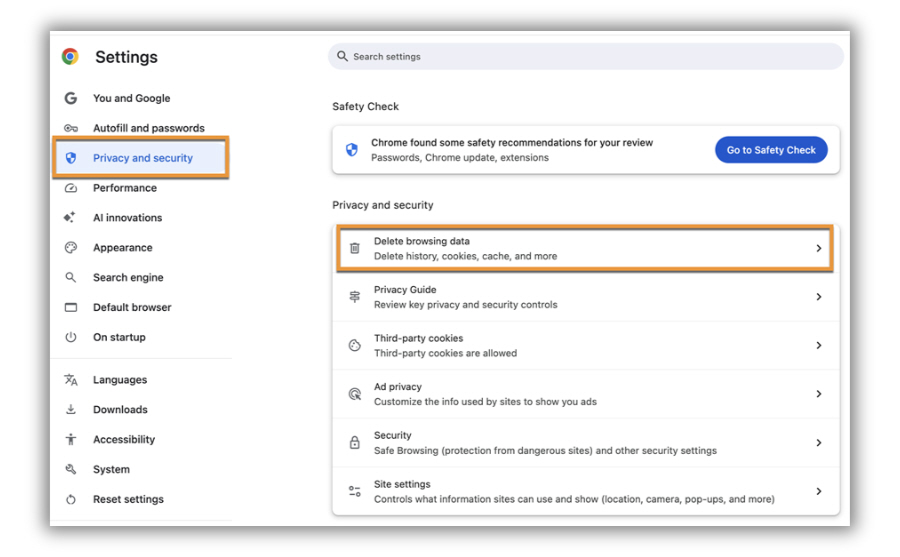Click the download arrow icon for Downloads

(x=71, y=409)
